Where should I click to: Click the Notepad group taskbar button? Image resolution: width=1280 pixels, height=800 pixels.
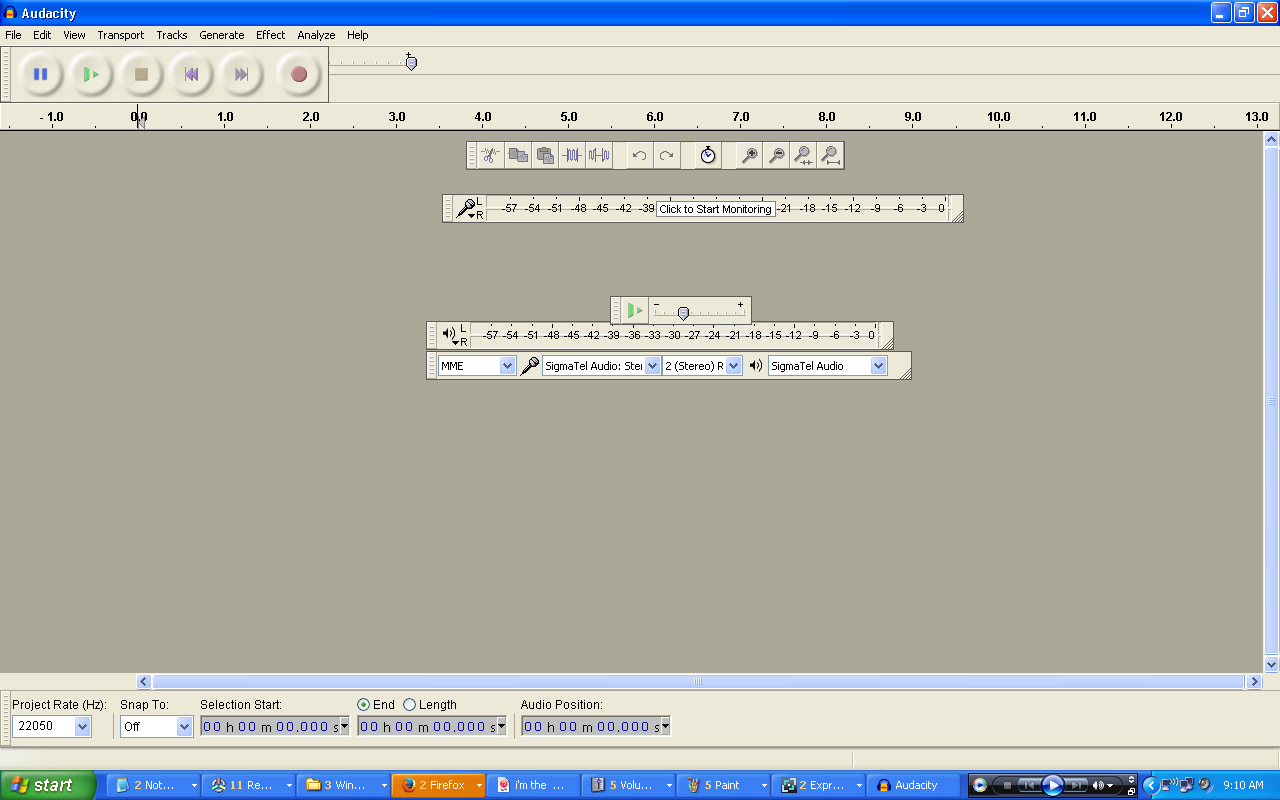point(154,785)
